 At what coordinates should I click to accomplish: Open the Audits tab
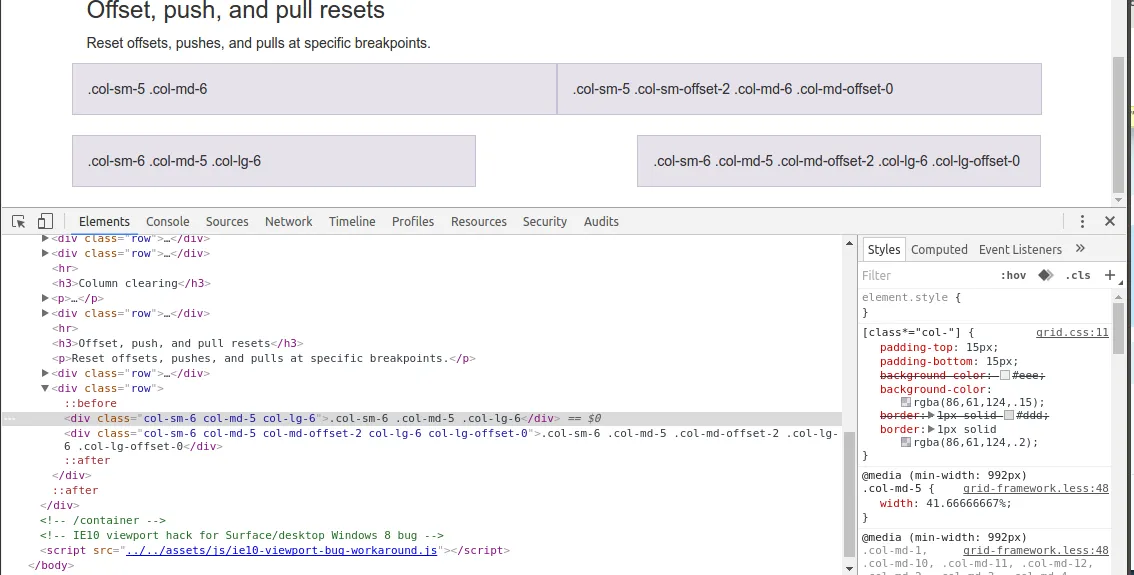(601, 221)
